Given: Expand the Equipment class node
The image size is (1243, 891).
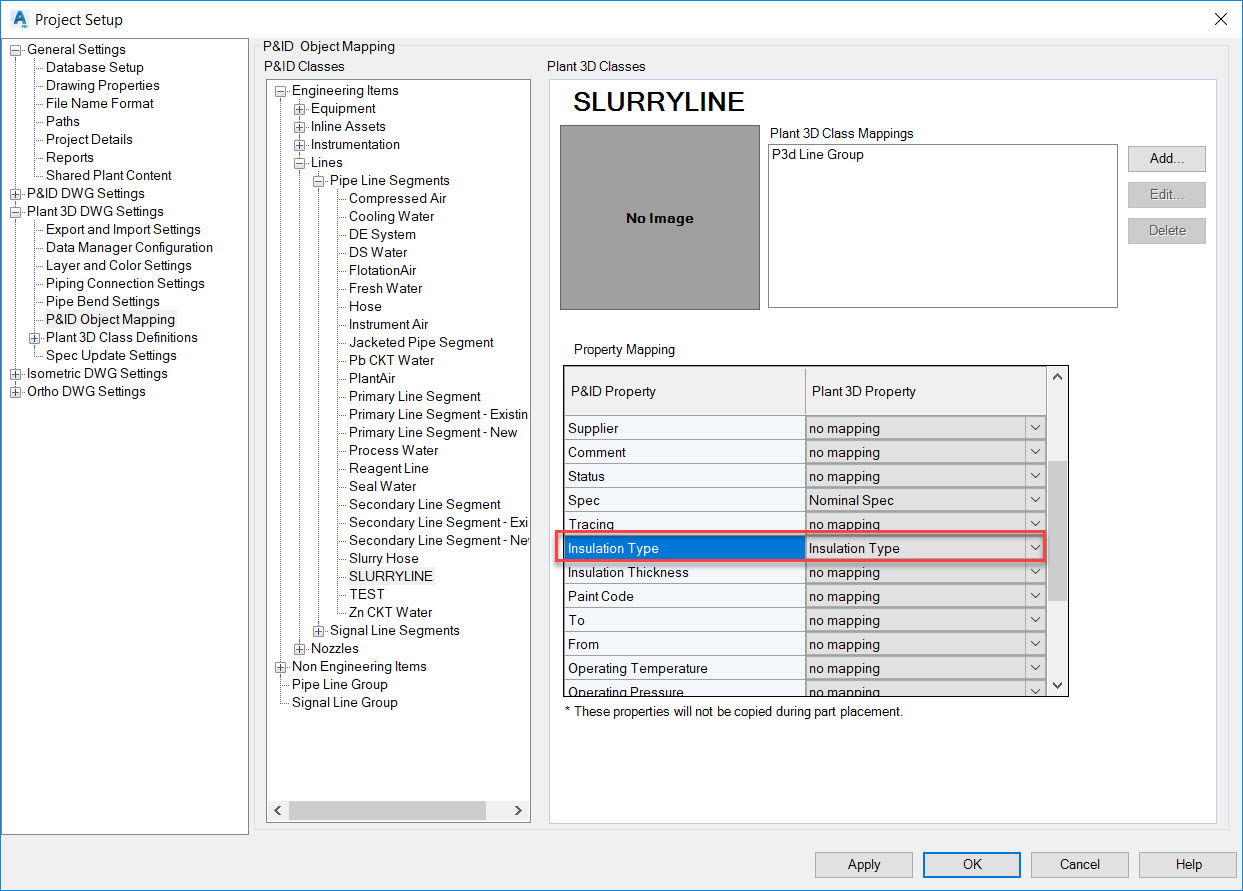Looking at the screenshot, I should 299,109.
